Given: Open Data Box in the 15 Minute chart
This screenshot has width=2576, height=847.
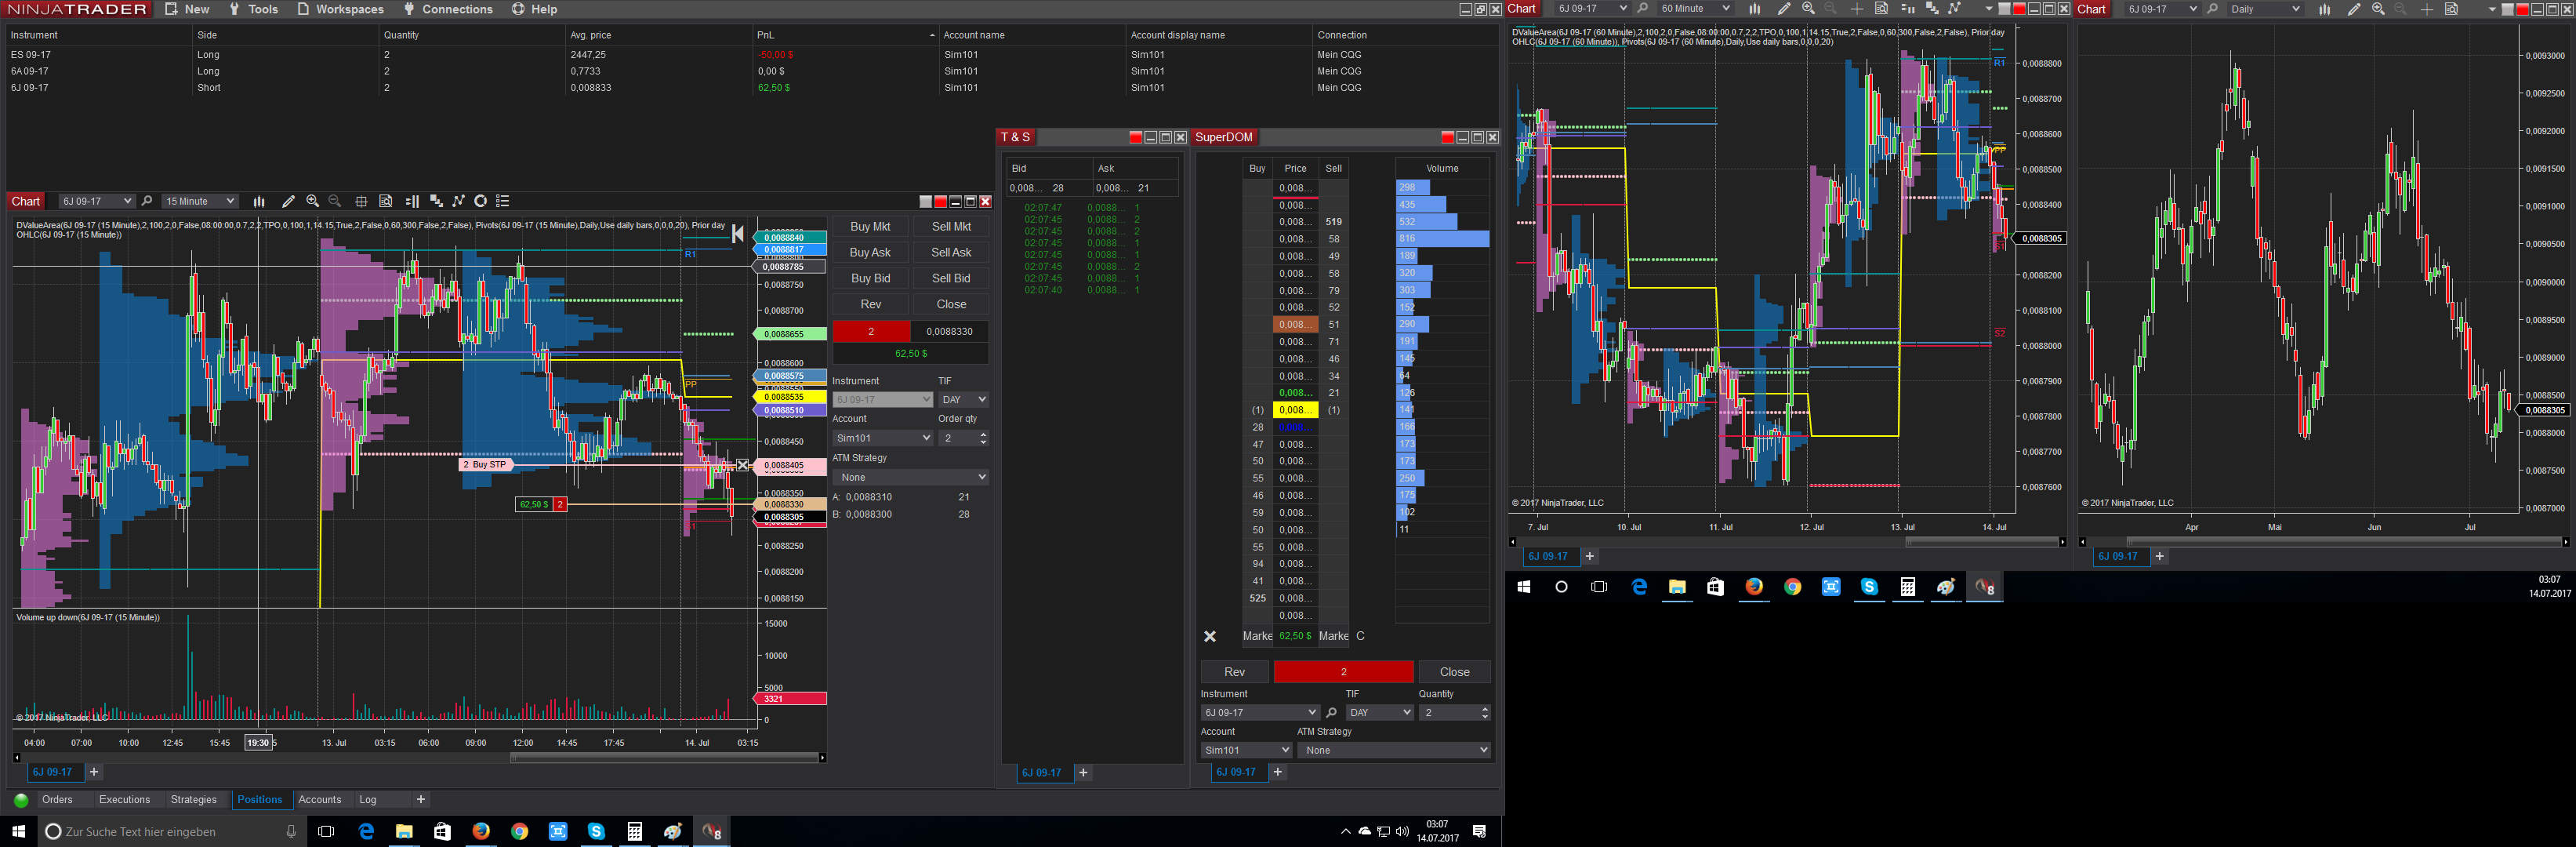Looking at the screenshot, I should 386,201.
